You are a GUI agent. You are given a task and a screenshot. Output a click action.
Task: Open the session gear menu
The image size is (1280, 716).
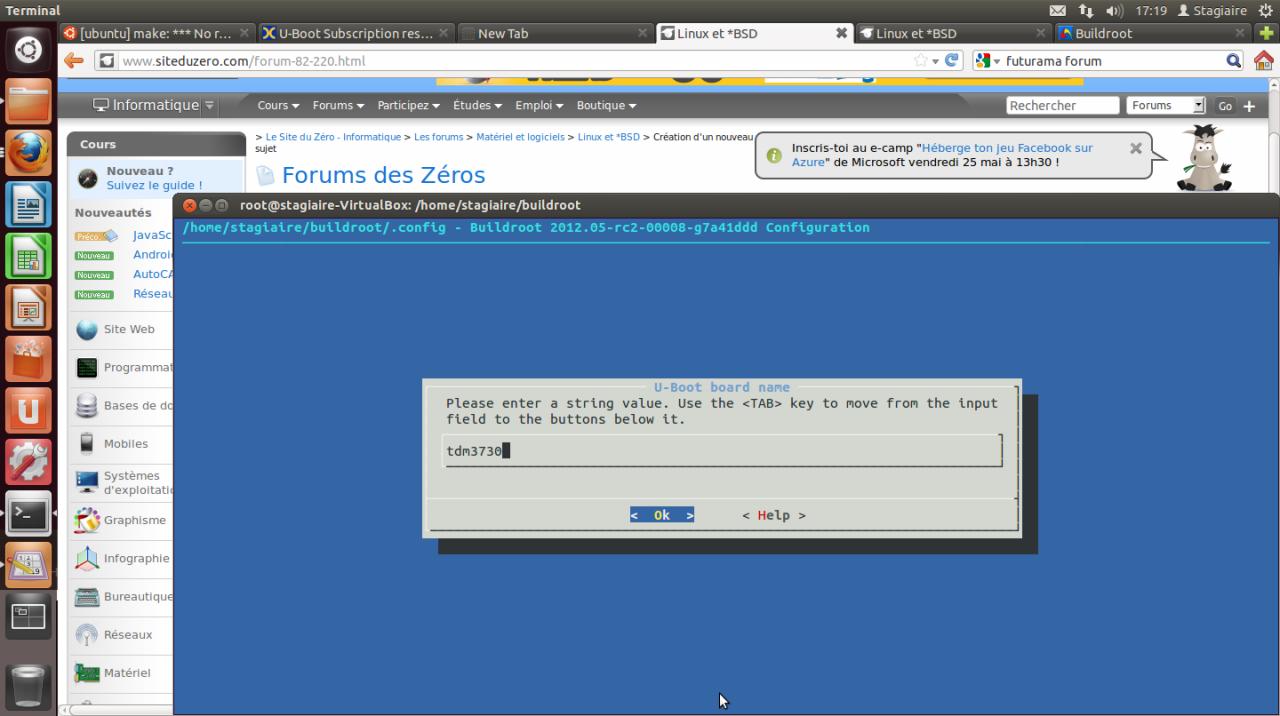[x=1266, y=10]
